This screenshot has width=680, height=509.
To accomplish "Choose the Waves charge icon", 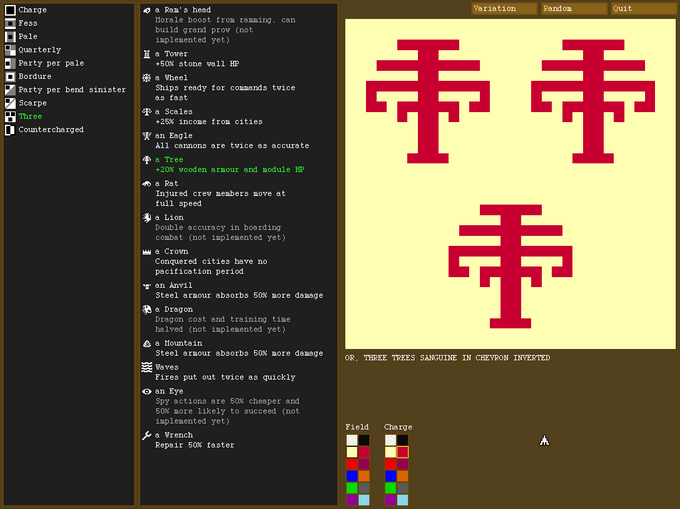I will (147, 367).
